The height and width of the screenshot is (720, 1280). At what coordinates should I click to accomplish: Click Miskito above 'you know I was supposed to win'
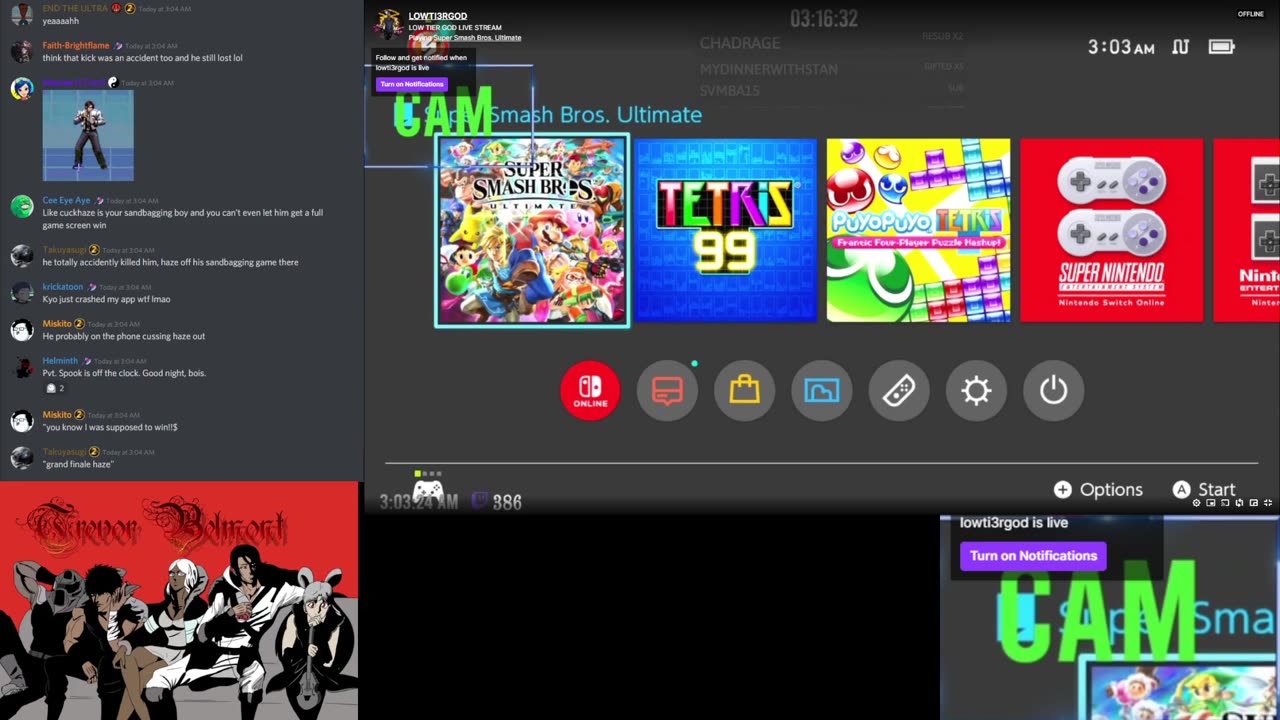click(57, 415)
